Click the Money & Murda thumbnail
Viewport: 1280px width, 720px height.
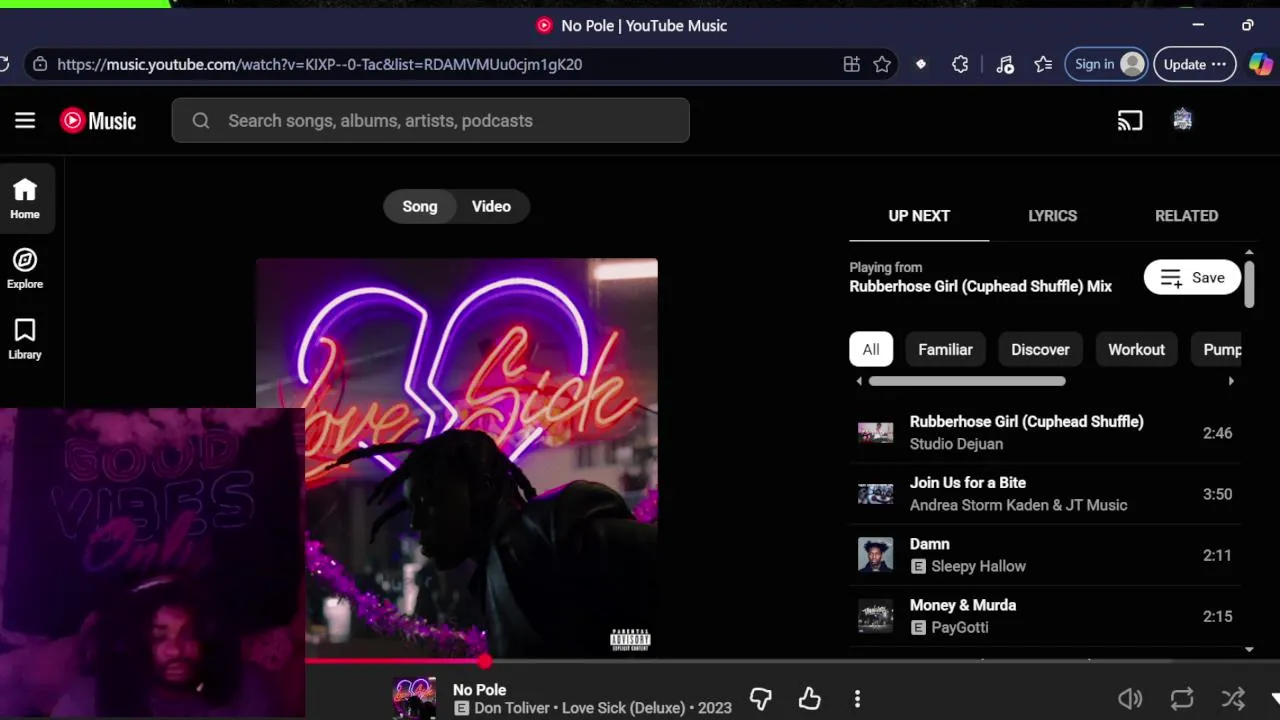875,616
